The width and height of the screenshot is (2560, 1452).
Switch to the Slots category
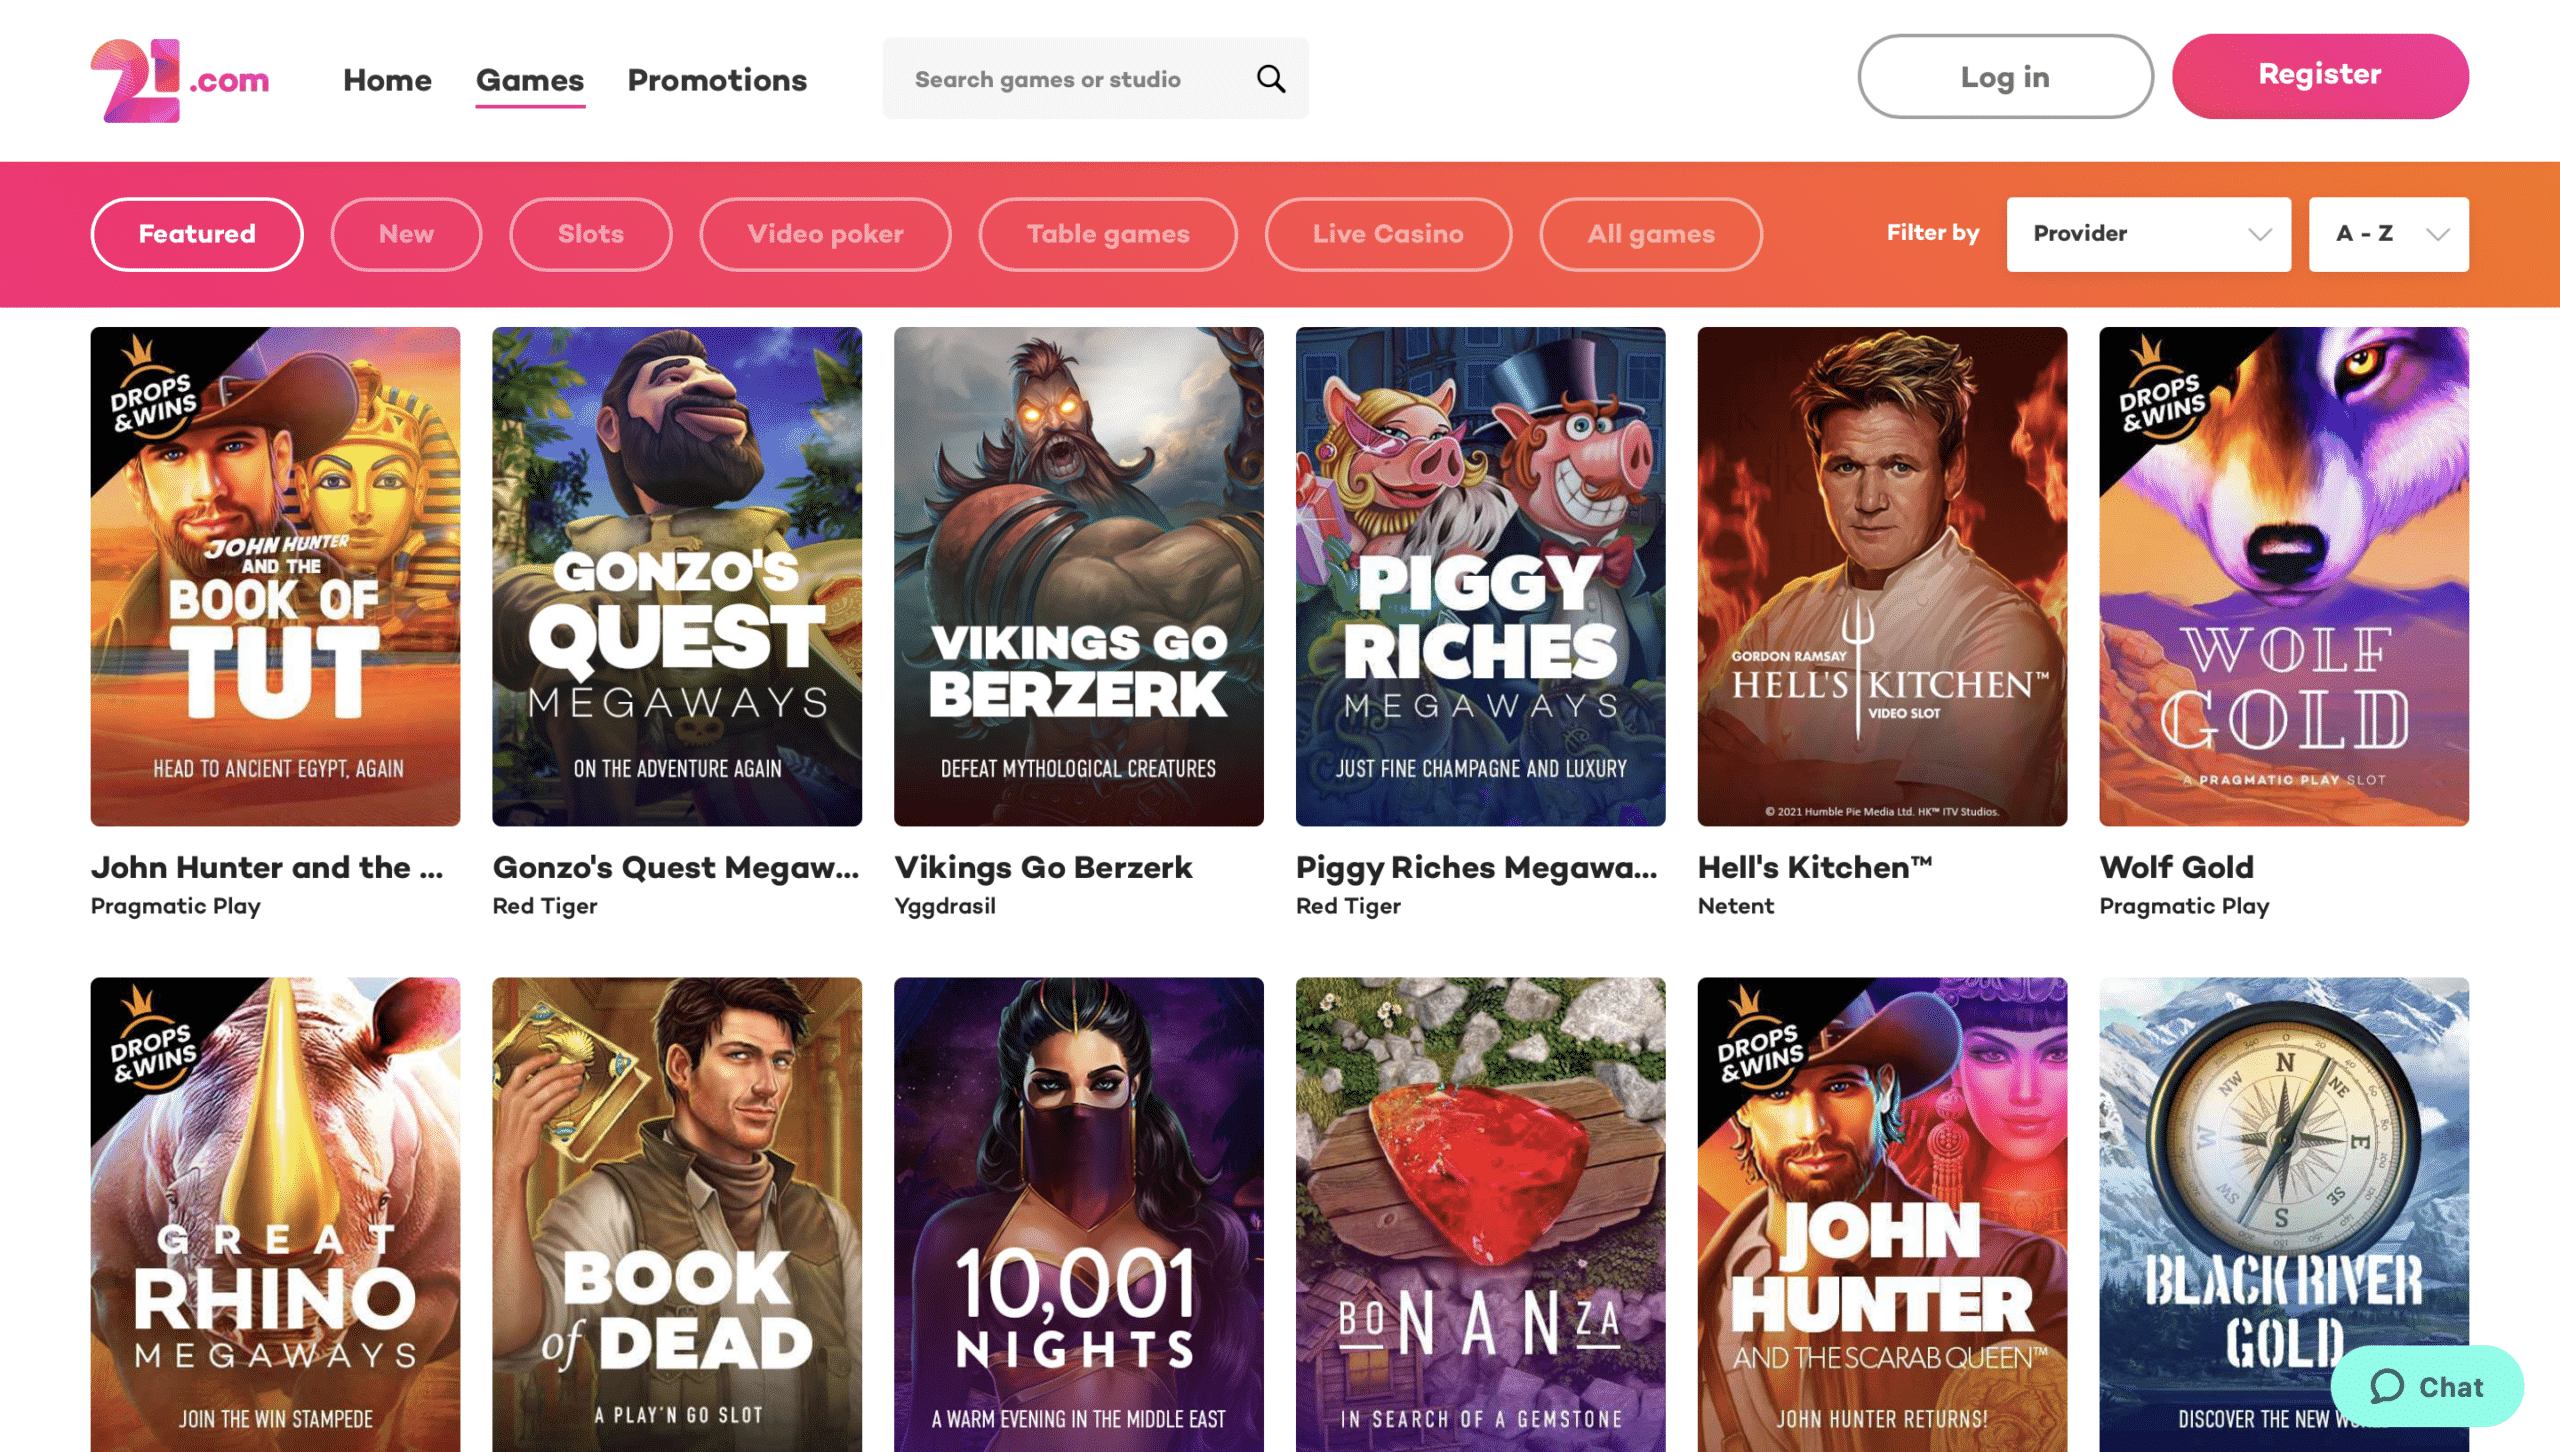coord(591,234)
